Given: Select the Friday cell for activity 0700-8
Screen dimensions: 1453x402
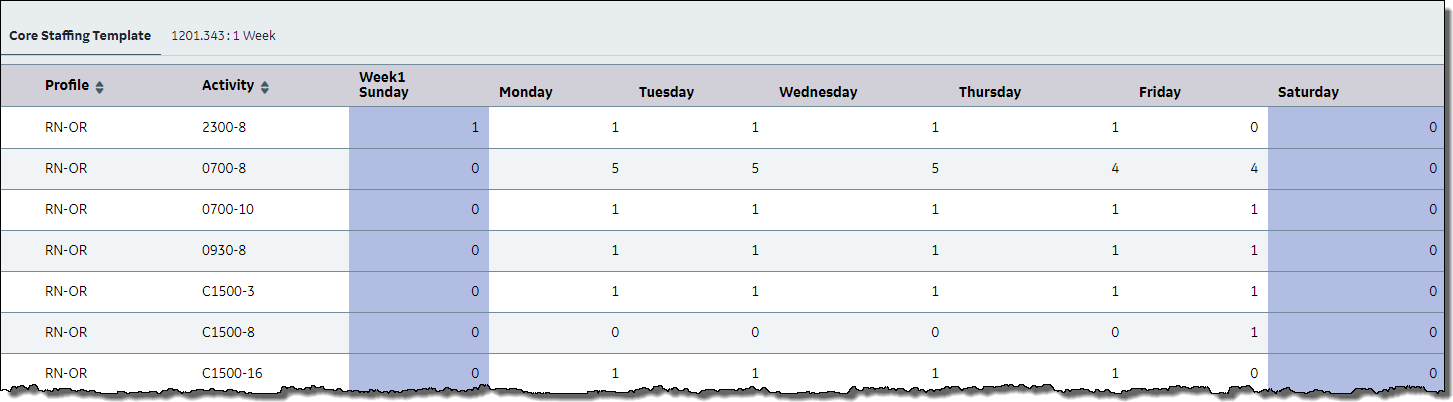Looking at the screenshot, I should click(x=1198, y=169).
